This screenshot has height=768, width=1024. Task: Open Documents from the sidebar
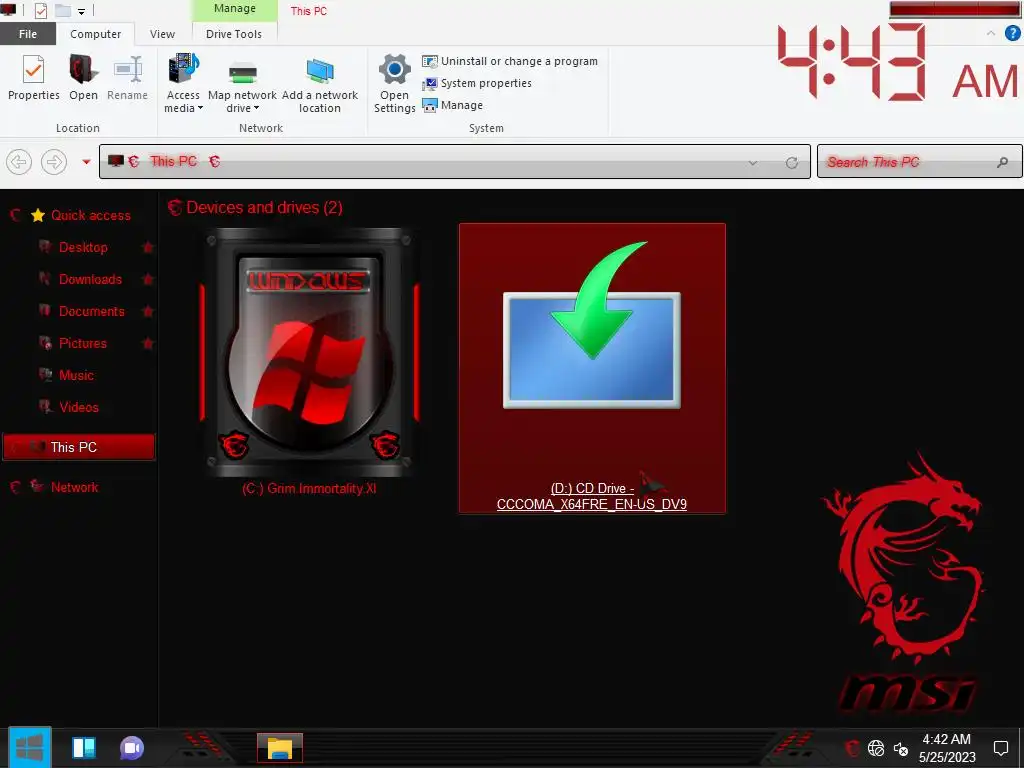point(91,311)
